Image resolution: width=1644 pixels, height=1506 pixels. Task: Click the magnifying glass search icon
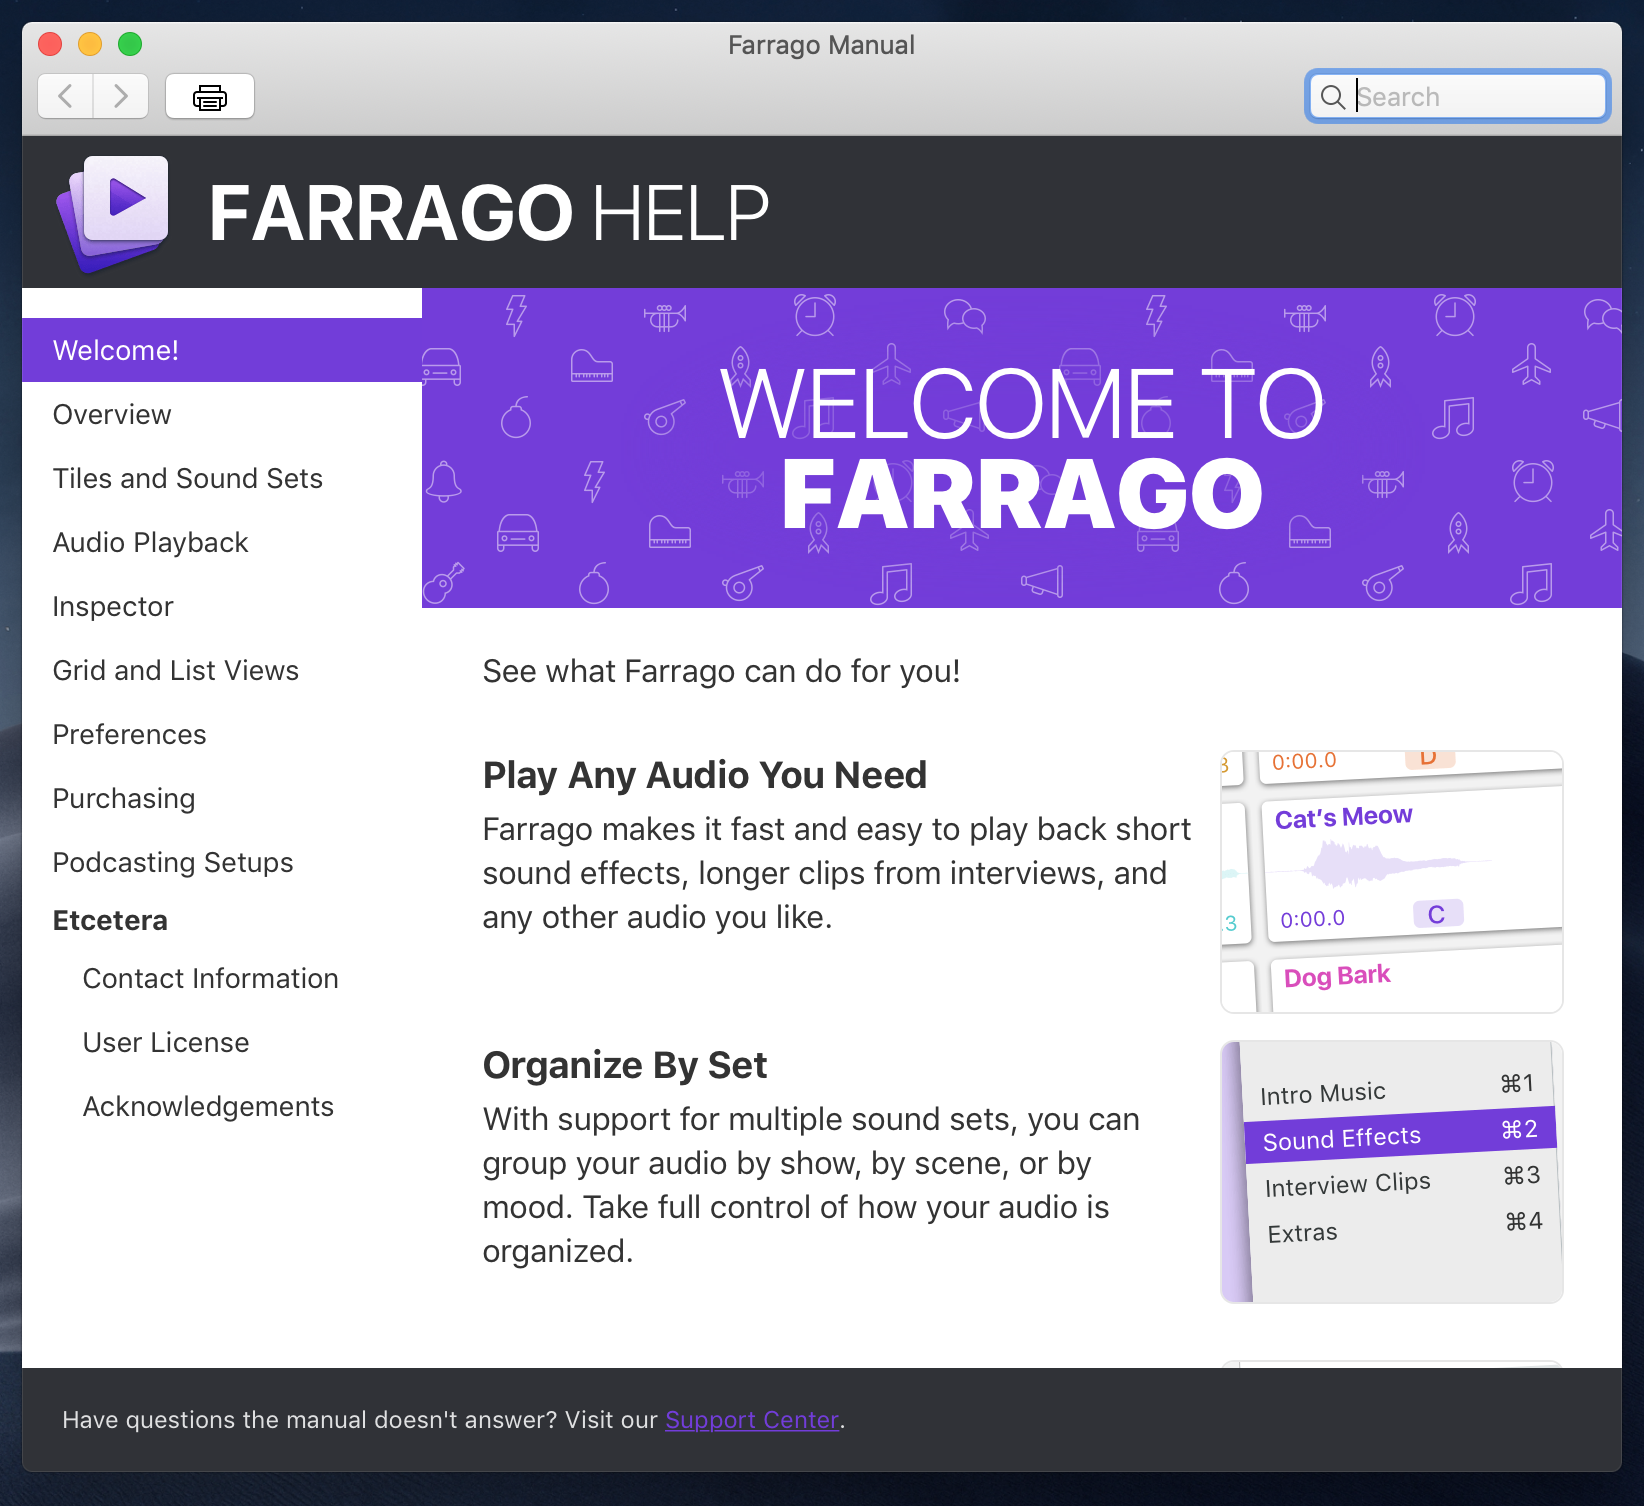pos(1332,97)
